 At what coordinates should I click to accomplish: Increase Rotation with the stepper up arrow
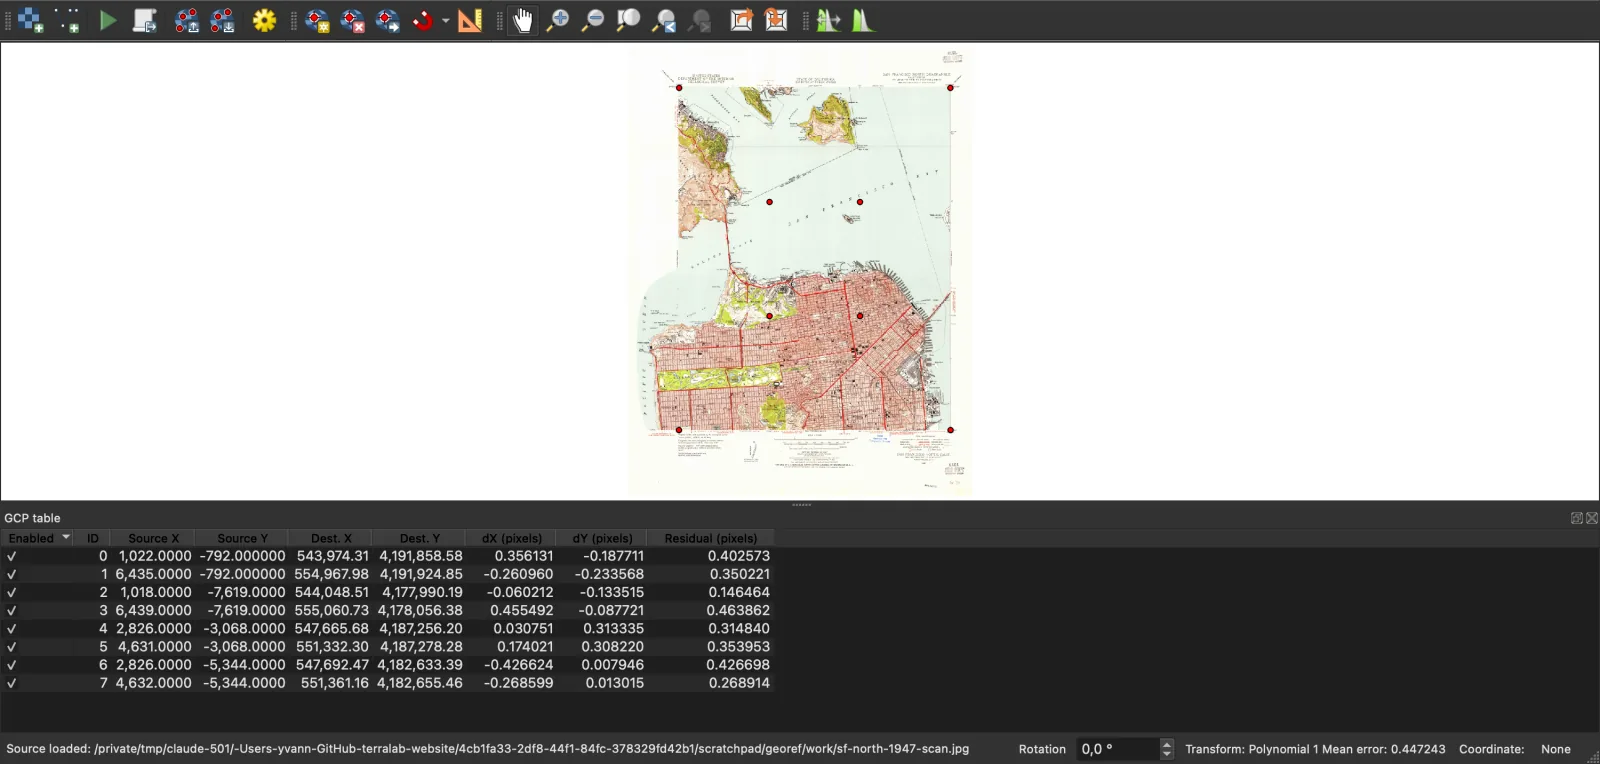tap(1166, 744)
